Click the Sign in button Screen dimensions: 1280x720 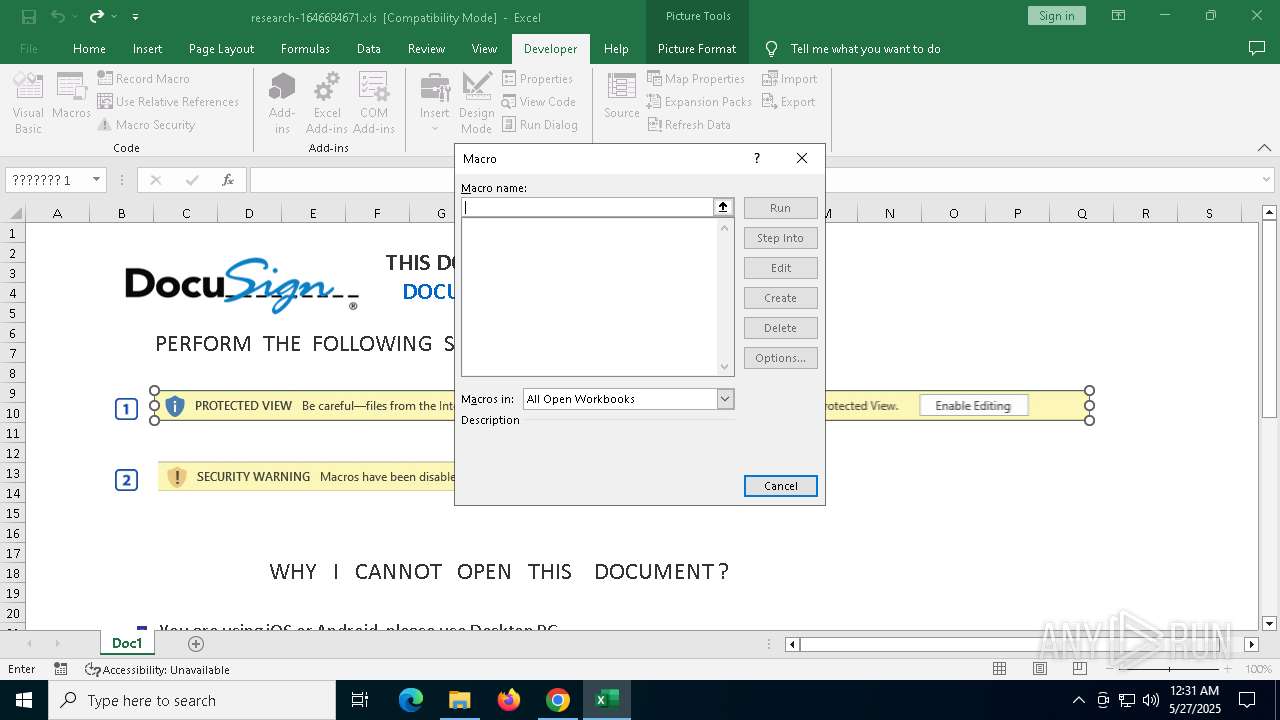pyautogui.click(x=1056, y=16)
